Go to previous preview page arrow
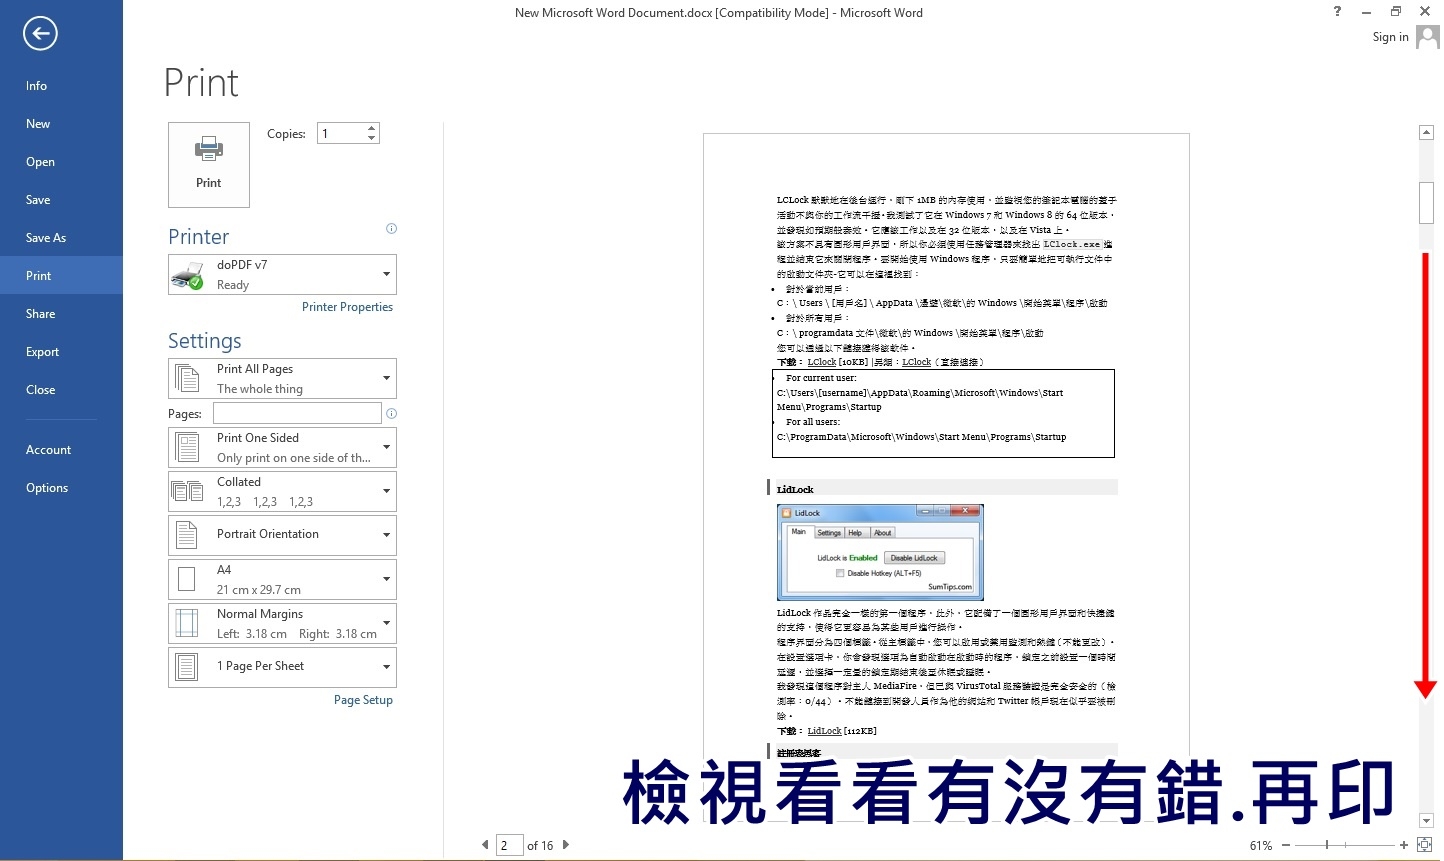 pos(486,845)
